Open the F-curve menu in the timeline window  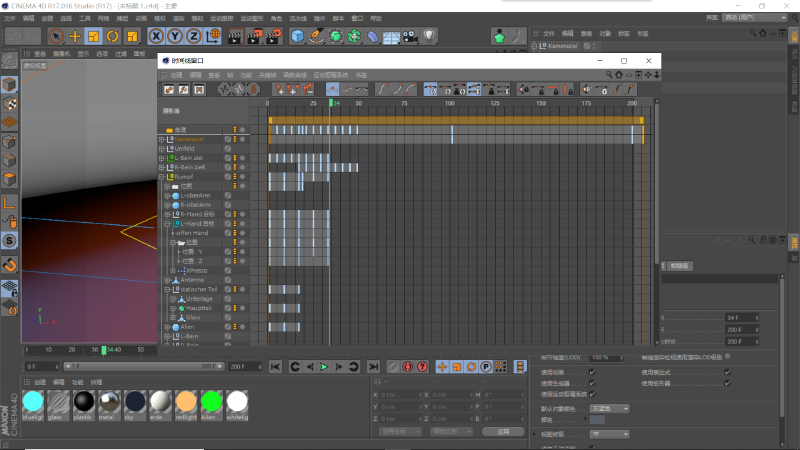click(x=295, y=75)
